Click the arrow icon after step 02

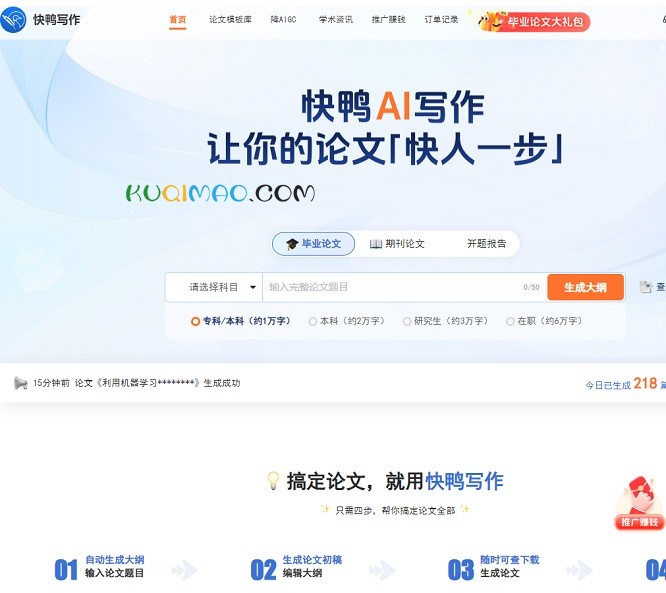[382, 570]
